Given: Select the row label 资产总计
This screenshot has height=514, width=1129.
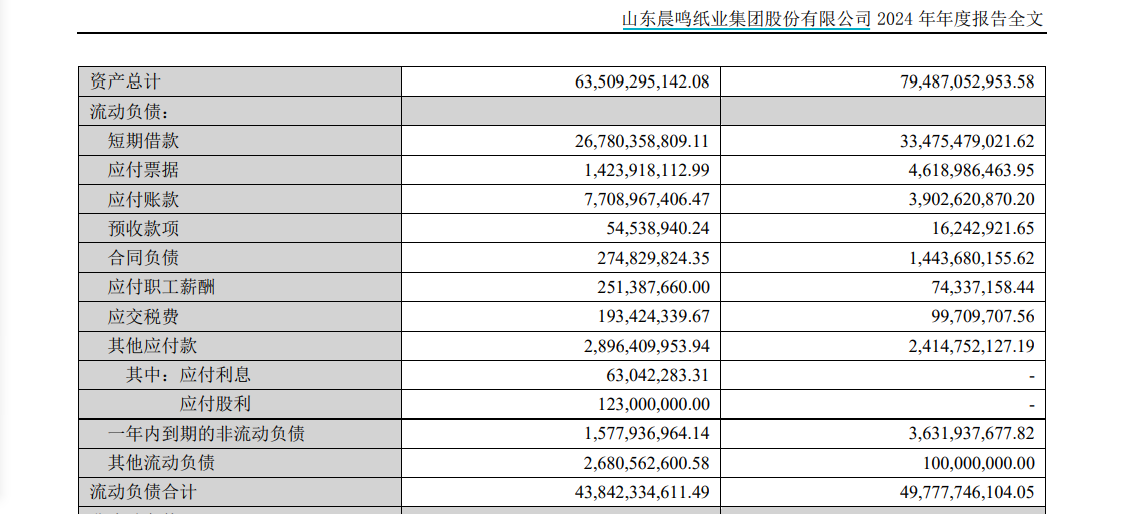Looking at the screenshot, I should click(x=125, y=82).
